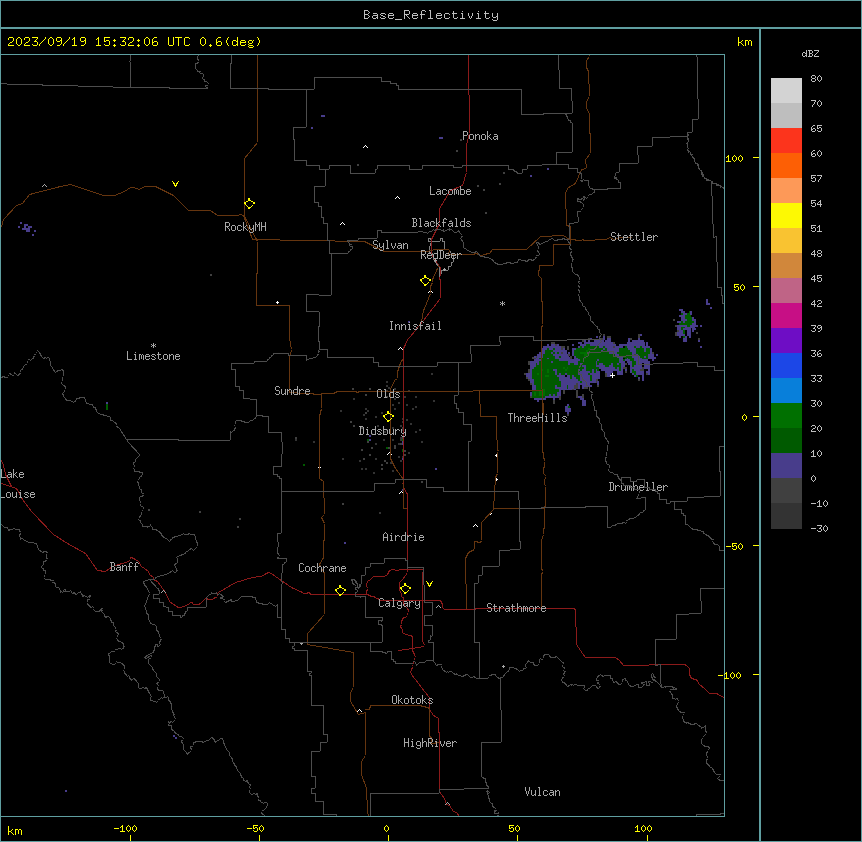Pick the yellow 54 dBZ legend swatch
Viewport: 862px width, 842px height.
(x=786, y=215)
